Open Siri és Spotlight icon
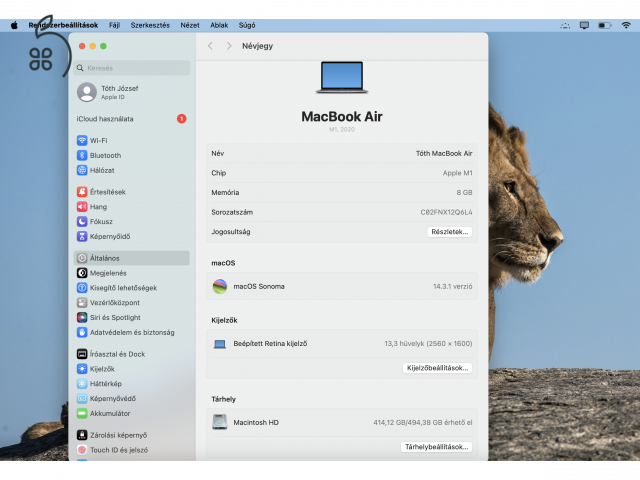 [x=82, y=318]
